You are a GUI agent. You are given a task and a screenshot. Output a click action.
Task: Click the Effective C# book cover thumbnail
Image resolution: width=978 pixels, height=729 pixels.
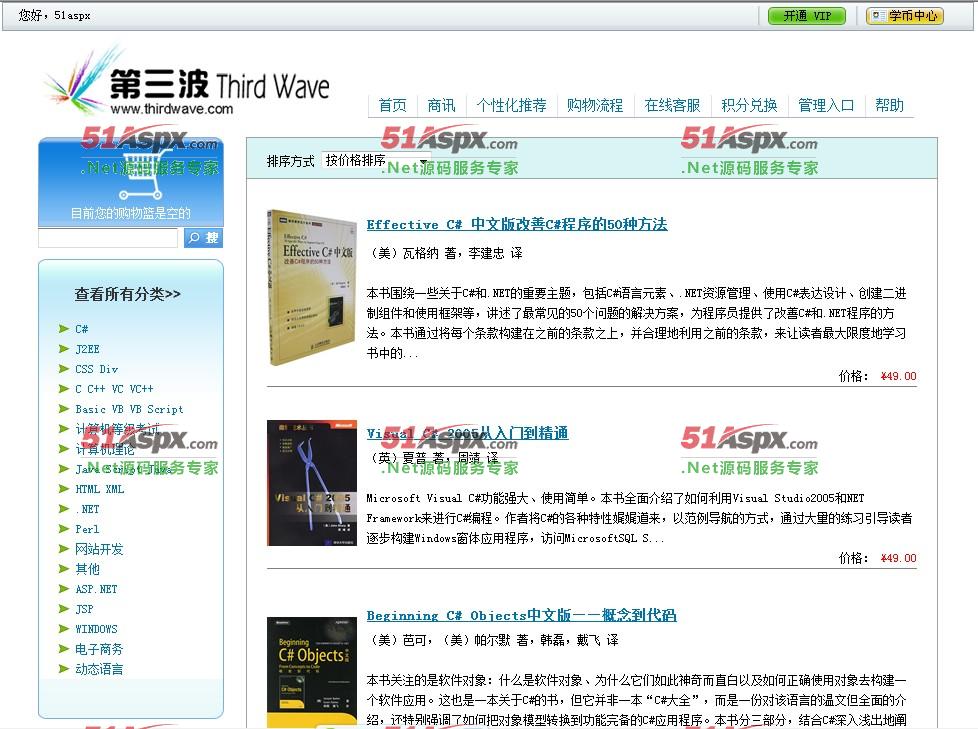point(311,288)
